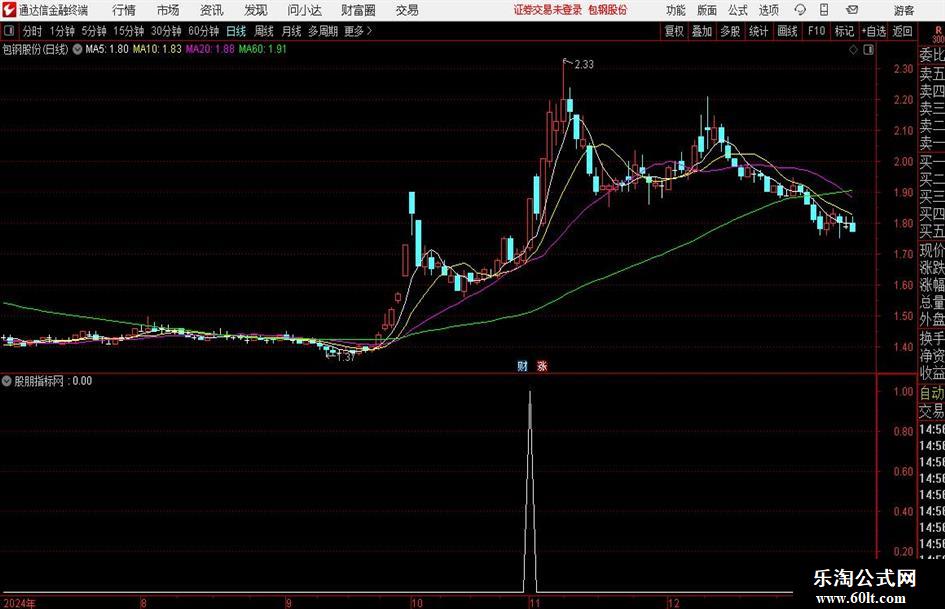This screenshot has width=945, height=609.
Task: Click the MA5: 1.80 readout
Action: 107,49
